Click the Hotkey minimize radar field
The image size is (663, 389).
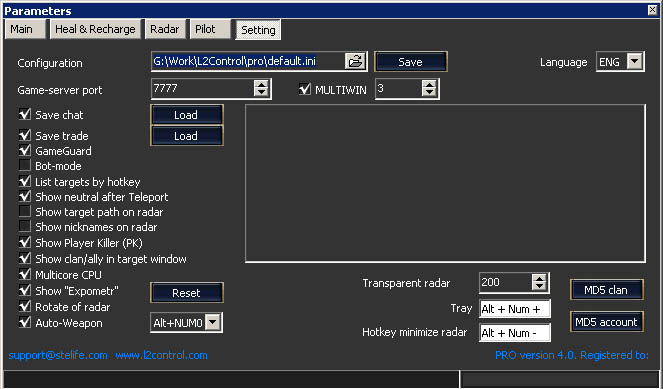click(x=515, y=333)
